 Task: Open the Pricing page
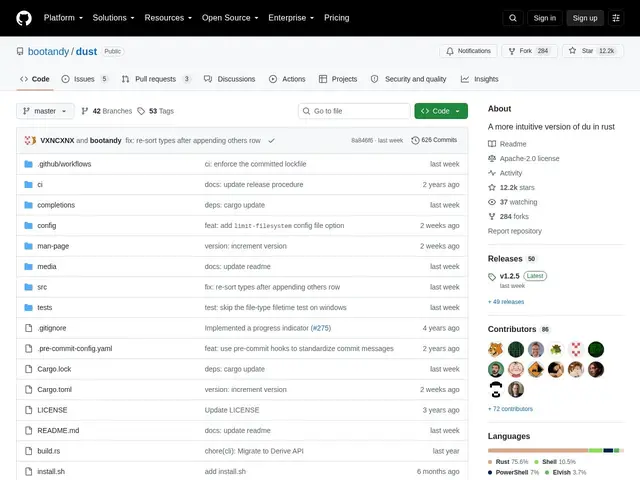tap(336, 18)
